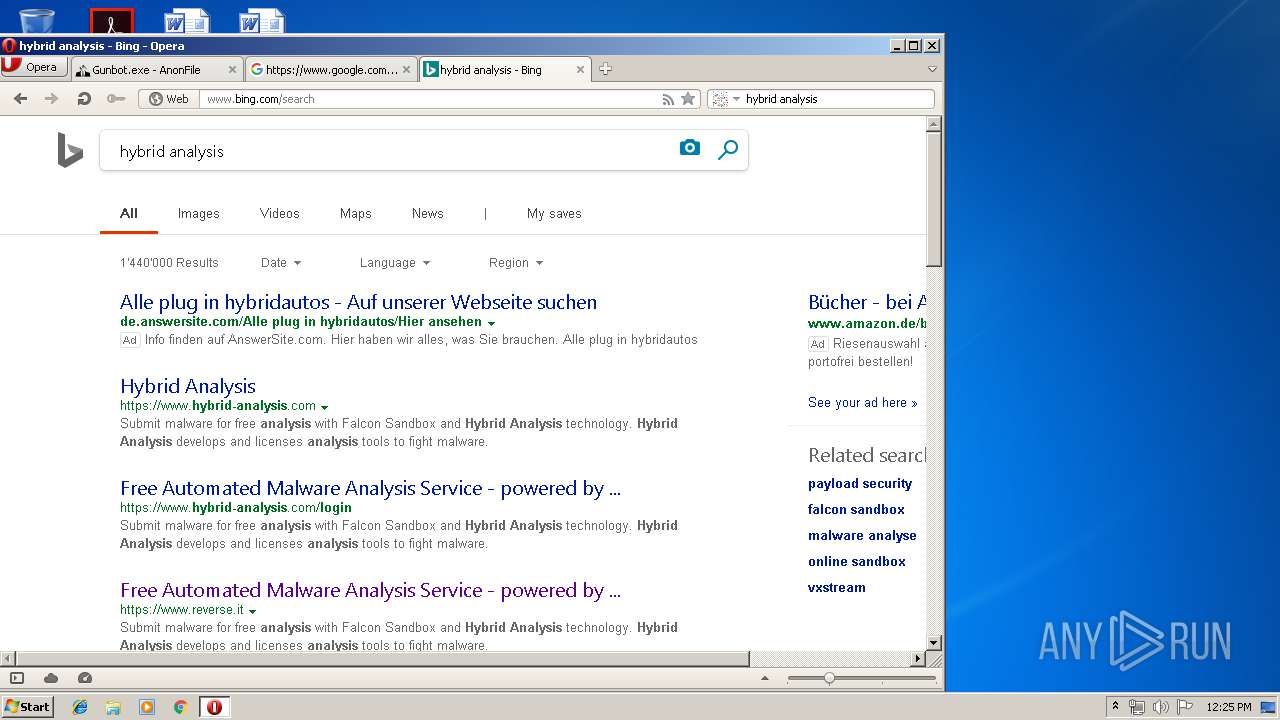Open the My saves tab
The height and width of the screenshot is (720, 1280).
[554, 213]
